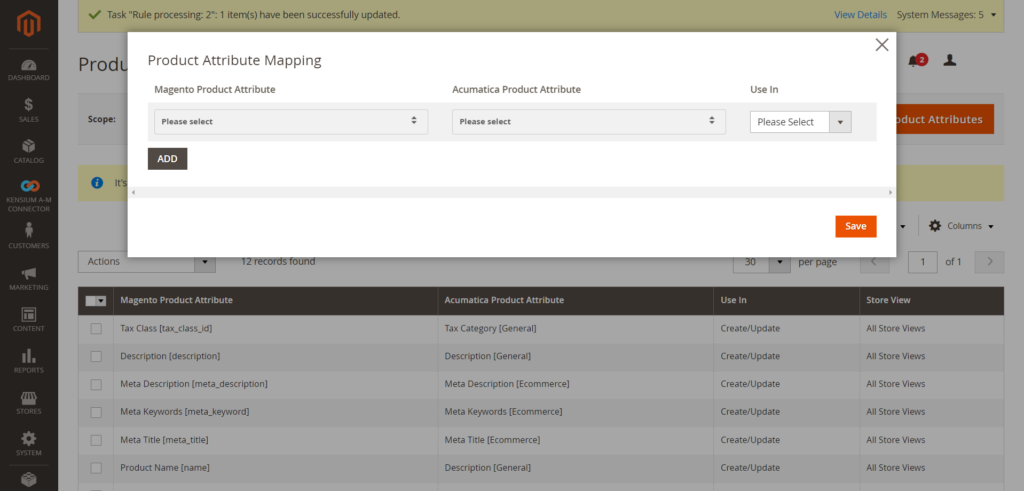Viewport: 1024px width, 491px height.
Task: Click the 12 records found text
Action: coord(278,262)
